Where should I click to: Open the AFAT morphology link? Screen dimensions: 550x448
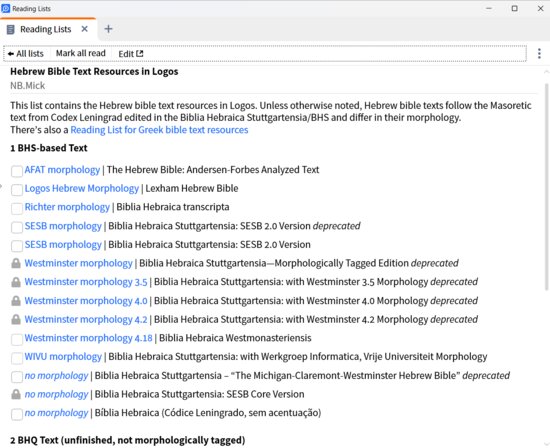click(x=62, y=170)
